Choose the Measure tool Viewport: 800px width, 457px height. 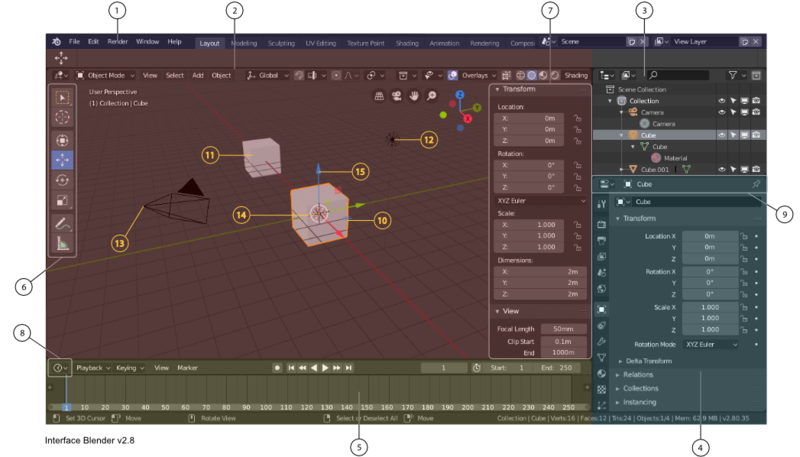pos(62,244)
